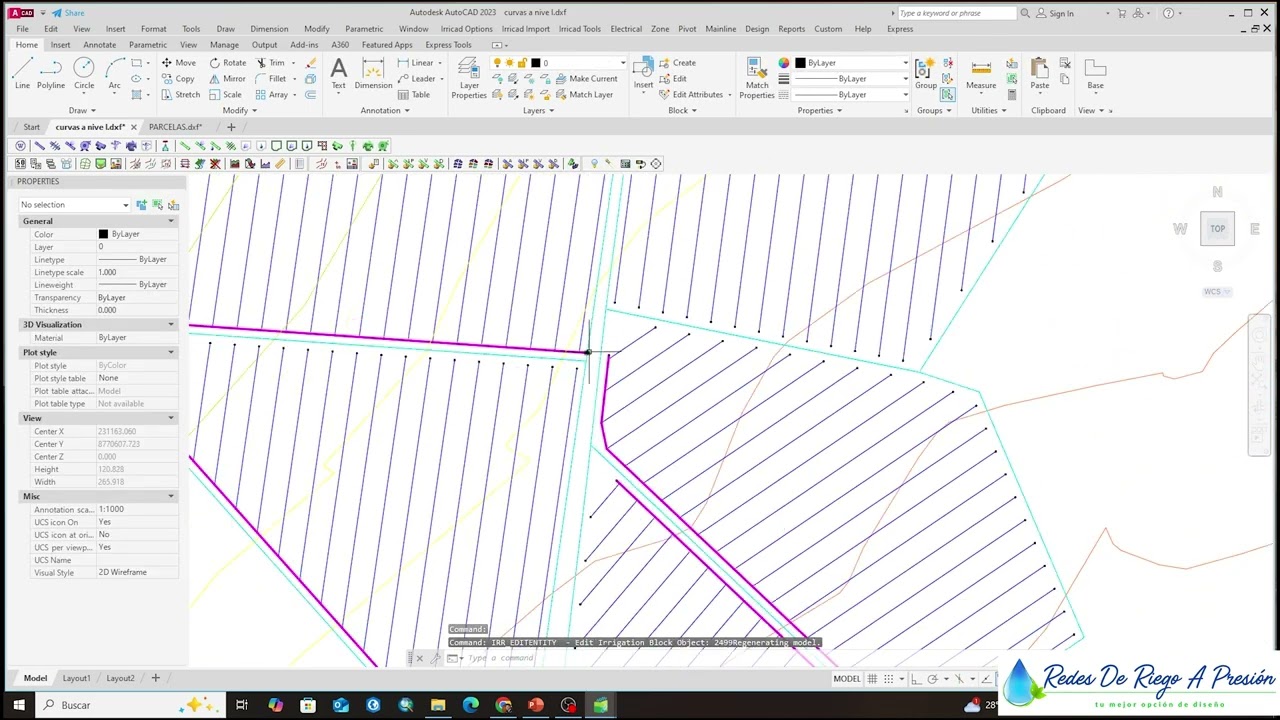1280x720 pixels.
Task: Toggle Group Selection on/off icon
Action: (947, 95)
